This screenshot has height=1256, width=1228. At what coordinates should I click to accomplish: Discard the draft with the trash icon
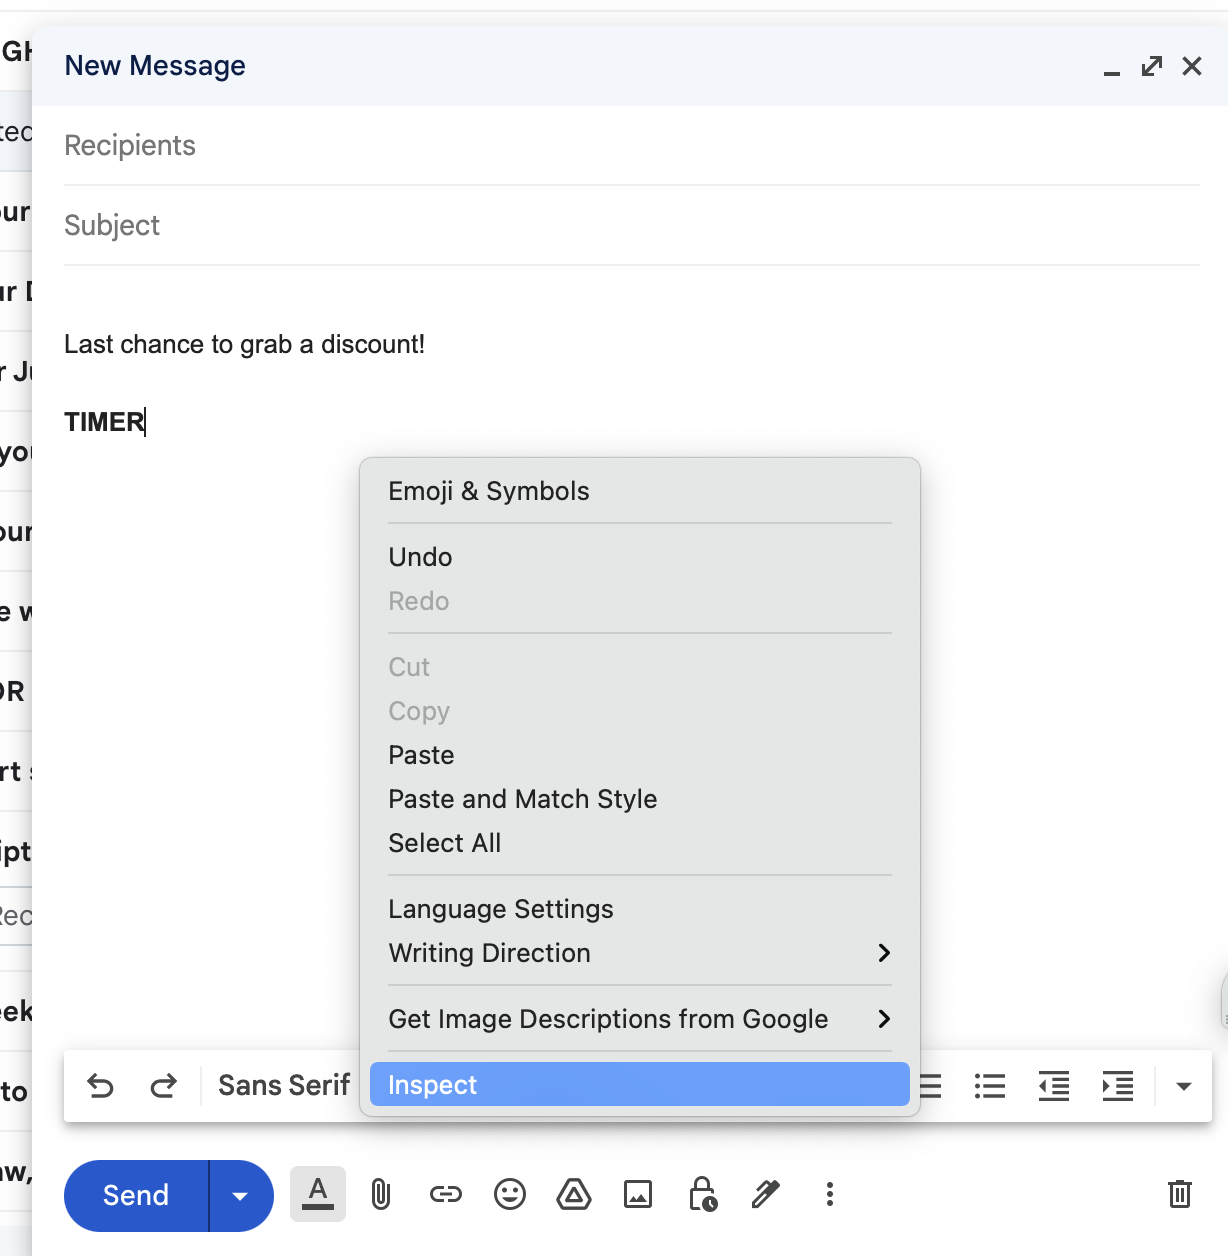1180,1194
